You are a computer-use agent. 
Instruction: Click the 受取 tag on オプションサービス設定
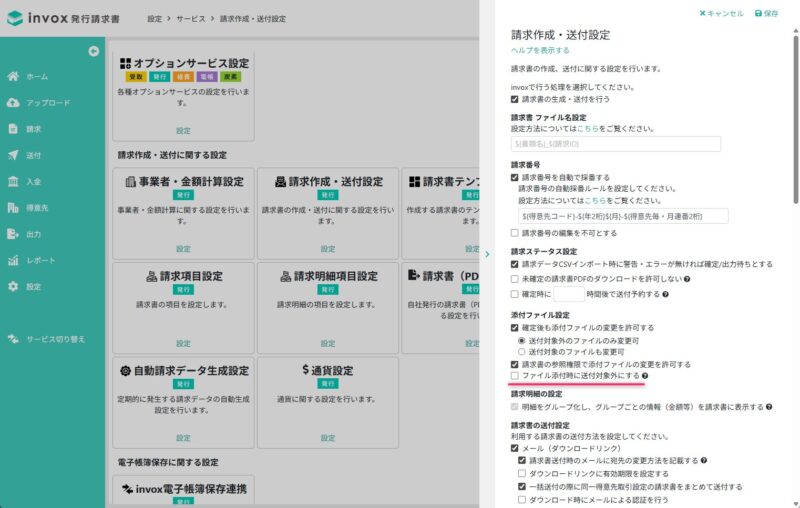point(136,77)
